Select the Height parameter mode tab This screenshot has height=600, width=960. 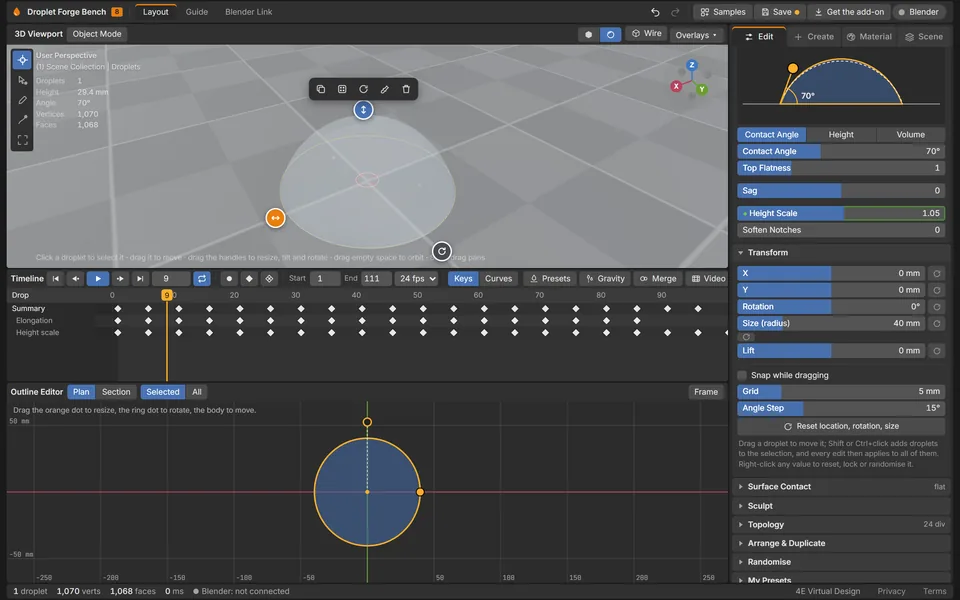(x=841, y=135)
